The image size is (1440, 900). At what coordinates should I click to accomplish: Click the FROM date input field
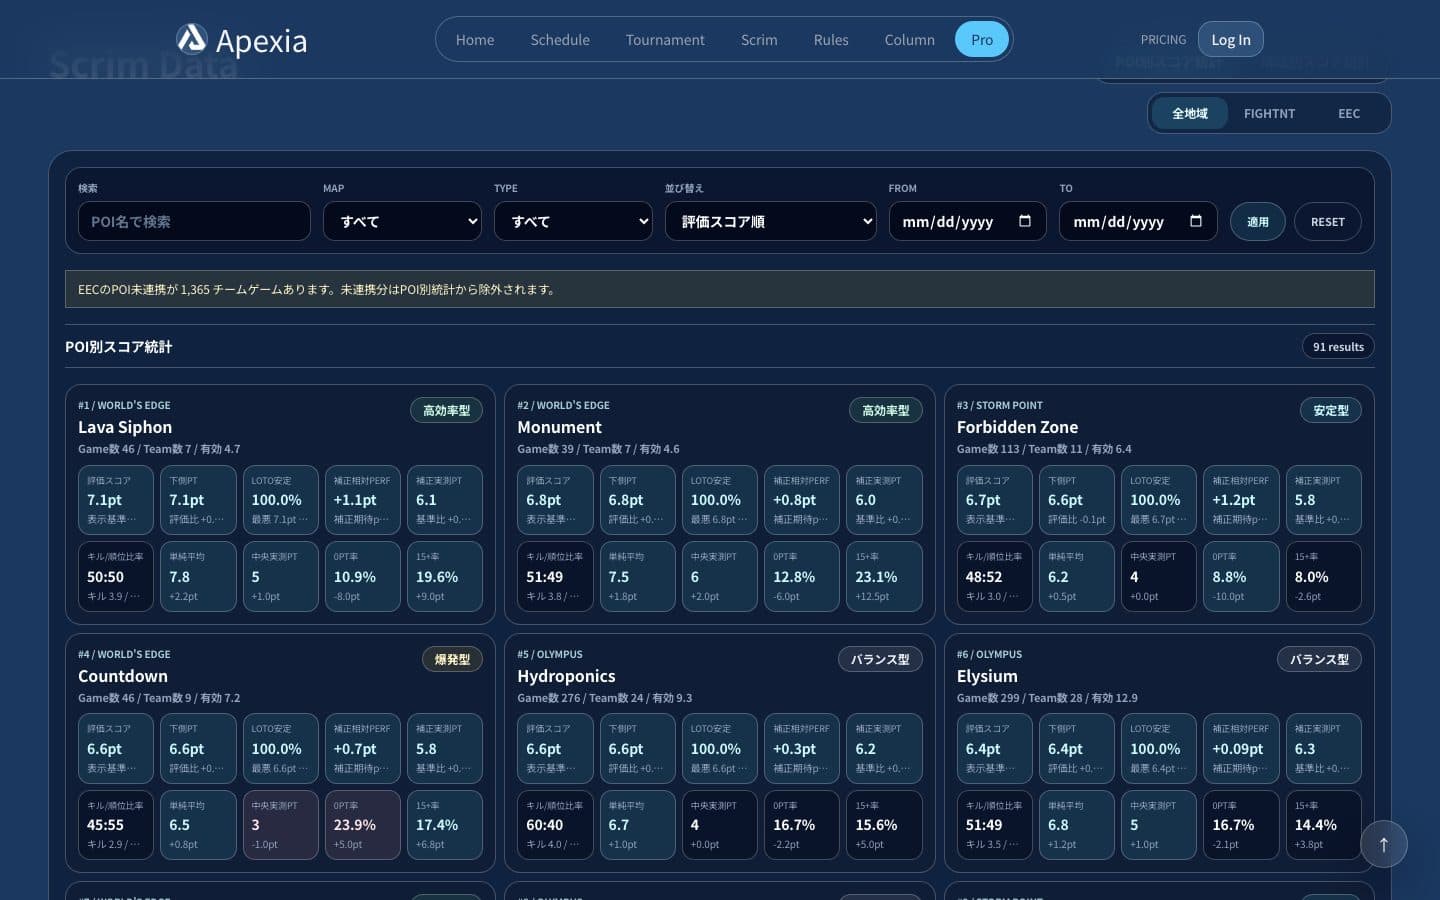pyautogui.click(x=967, y=221)
